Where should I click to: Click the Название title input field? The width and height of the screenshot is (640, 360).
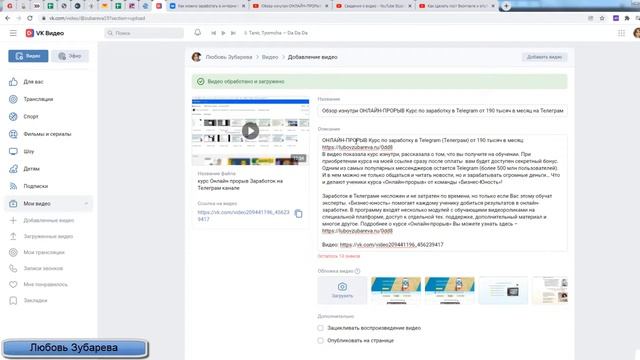[x=442, y=111]
